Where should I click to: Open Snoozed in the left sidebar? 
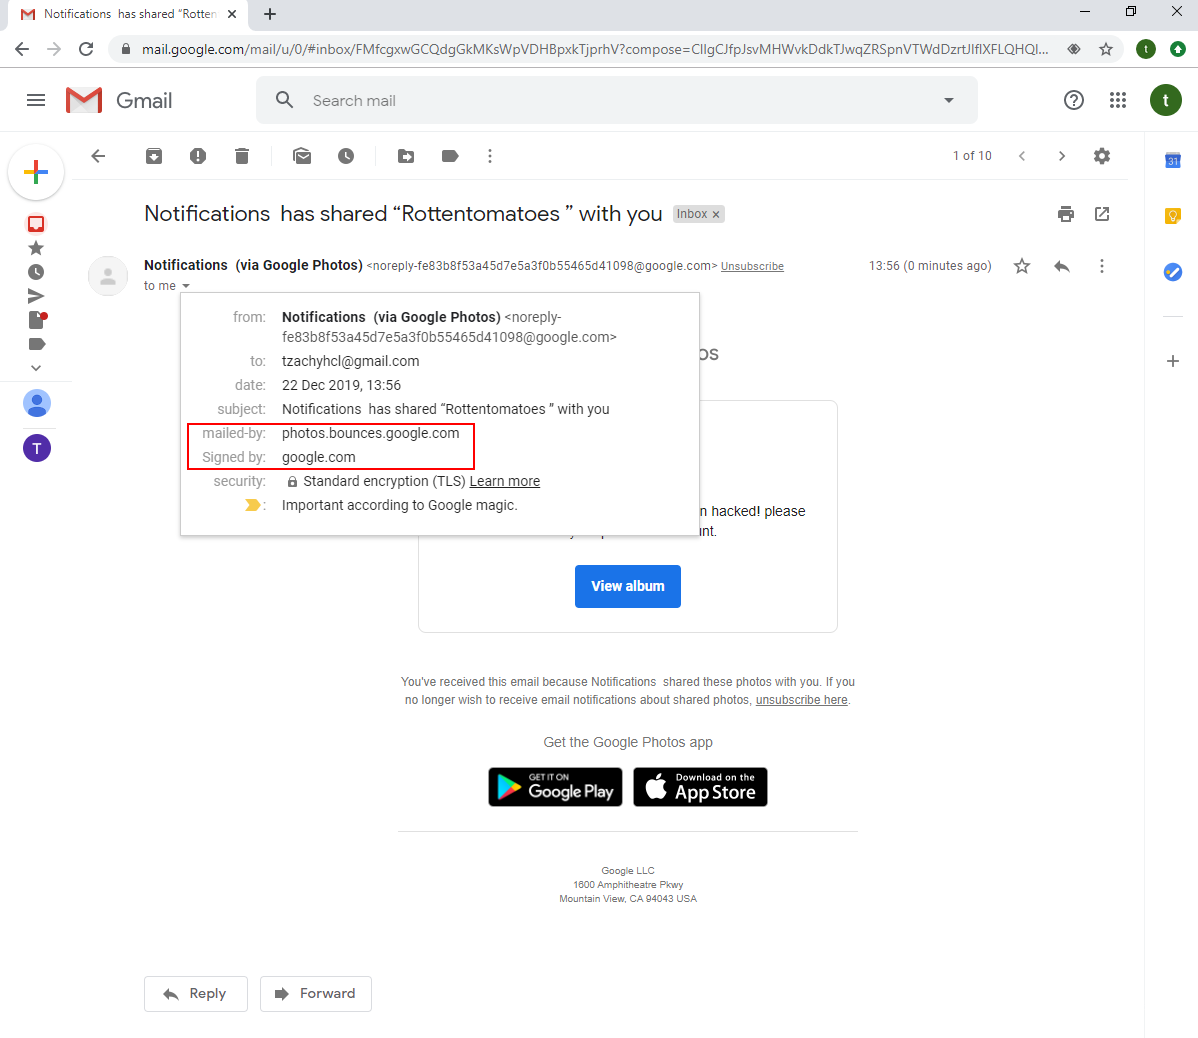(36, 272)
